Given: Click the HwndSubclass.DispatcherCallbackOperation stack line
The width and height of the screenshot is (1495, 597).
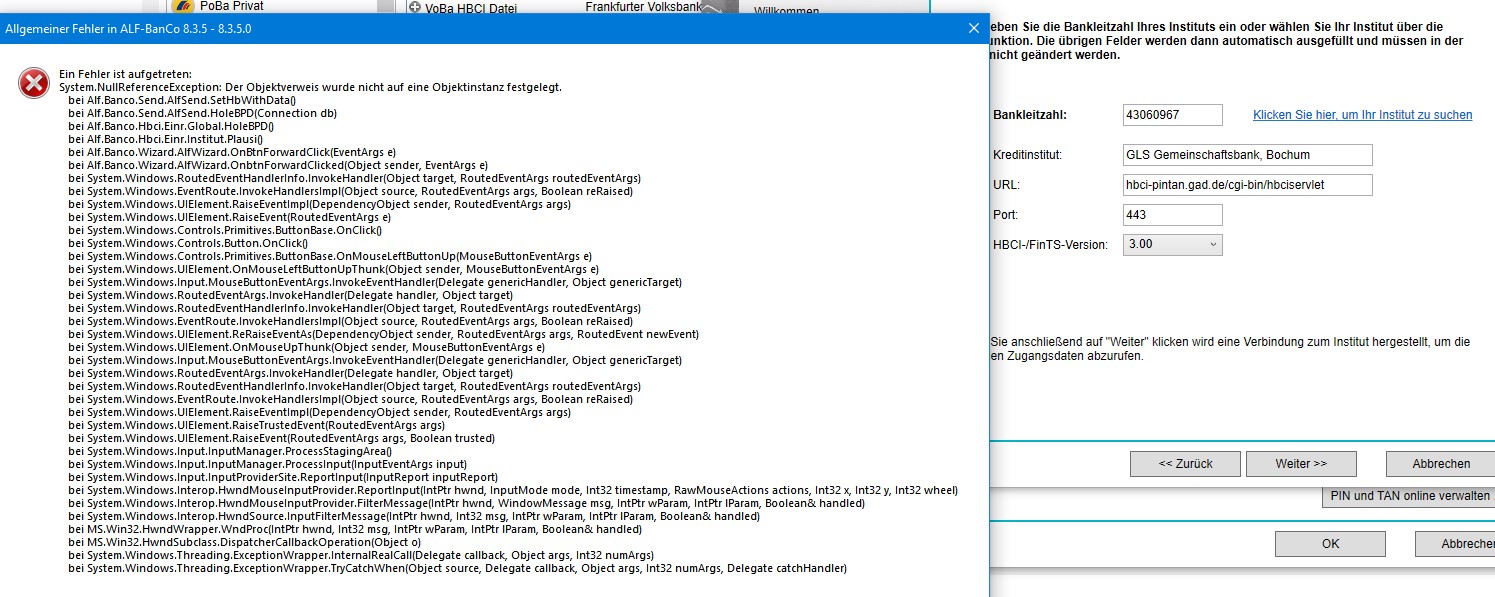Looking at the screenshot, I should 246,543.
